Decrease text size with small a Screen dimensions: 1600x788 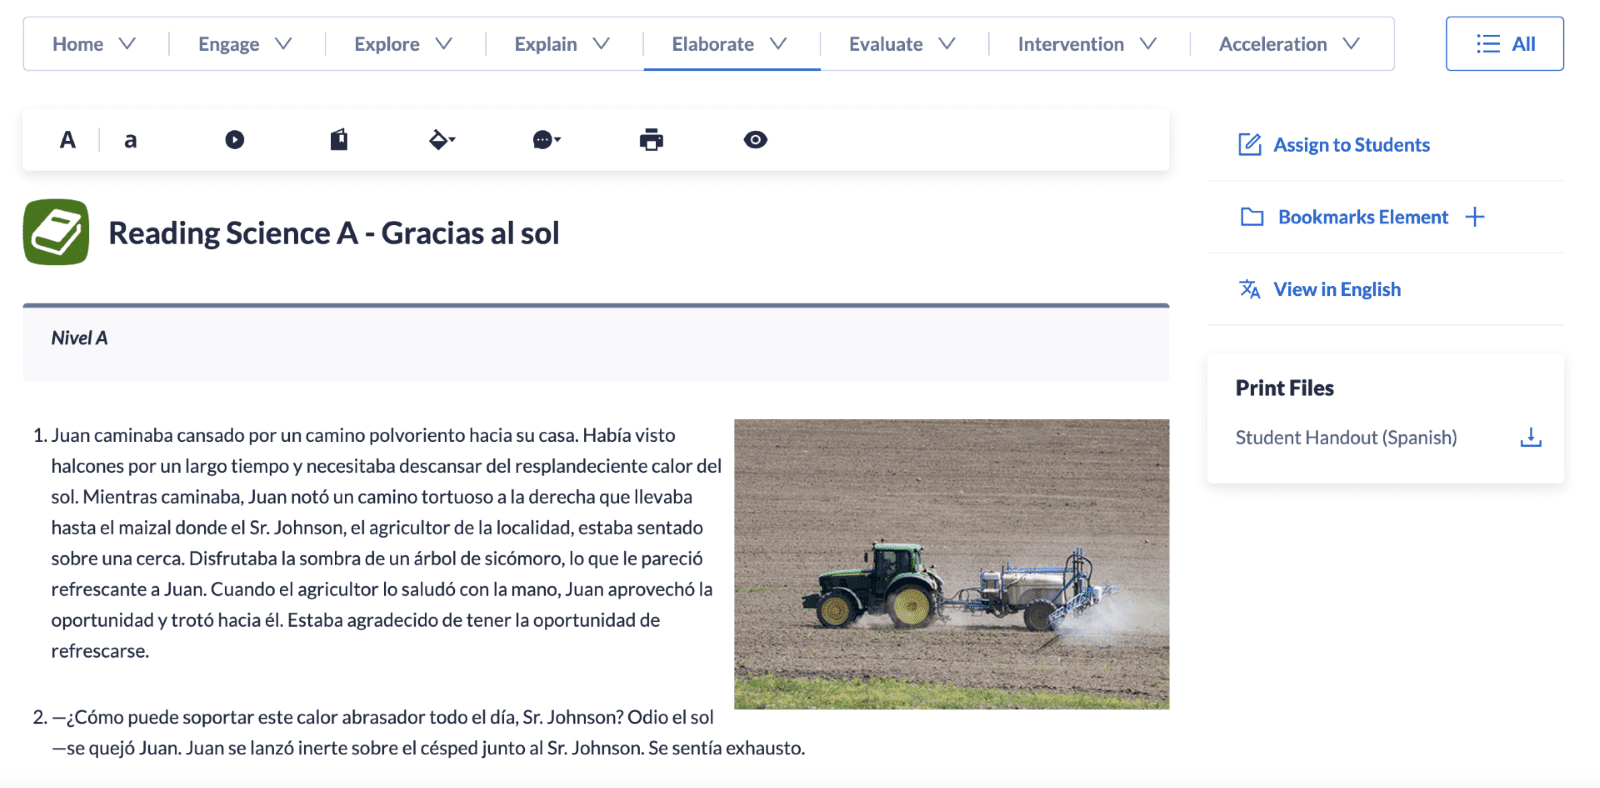click(x=130, y=140)
